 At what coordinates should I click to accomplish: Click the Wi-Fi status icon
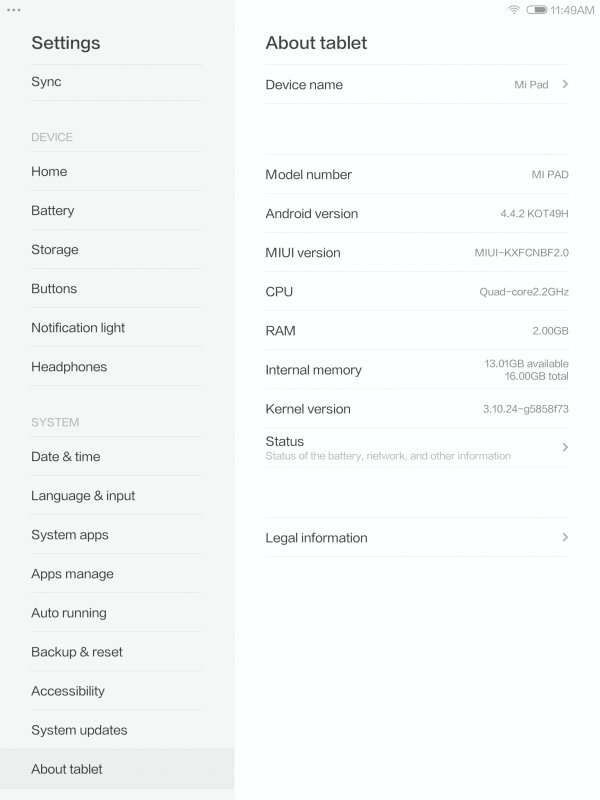512,12
